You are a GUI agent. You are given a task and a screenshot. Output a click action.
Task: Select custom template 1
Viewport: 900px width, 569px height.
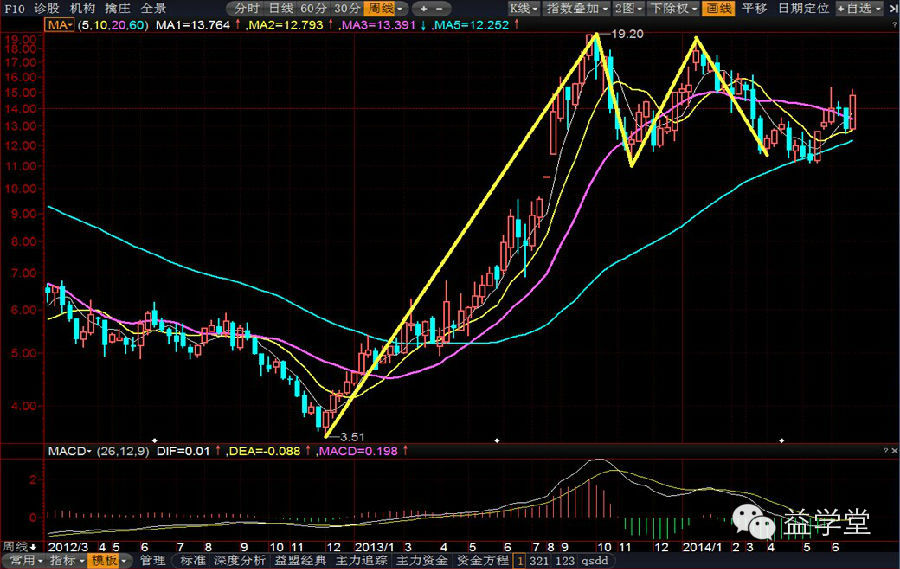point(519,560)
